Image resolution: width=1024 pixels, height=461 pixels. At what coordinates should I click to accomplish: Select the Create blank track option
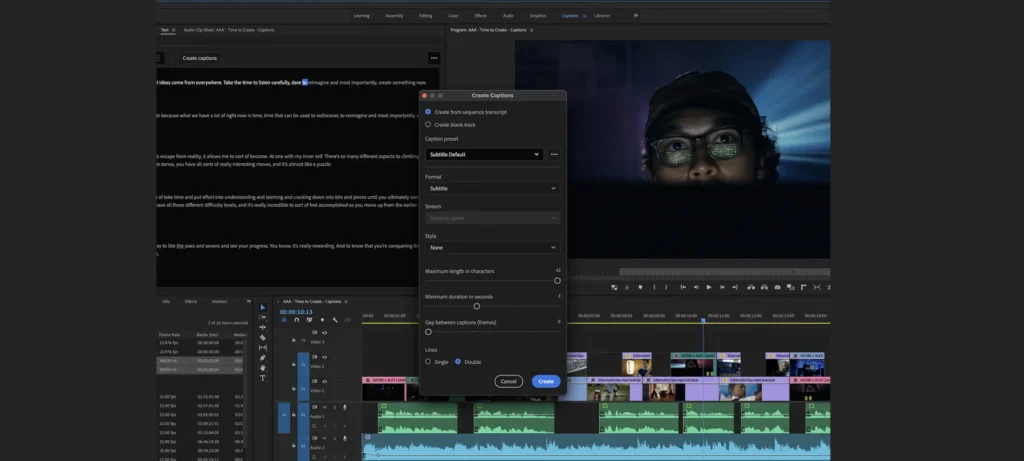[x=429, y=124]
